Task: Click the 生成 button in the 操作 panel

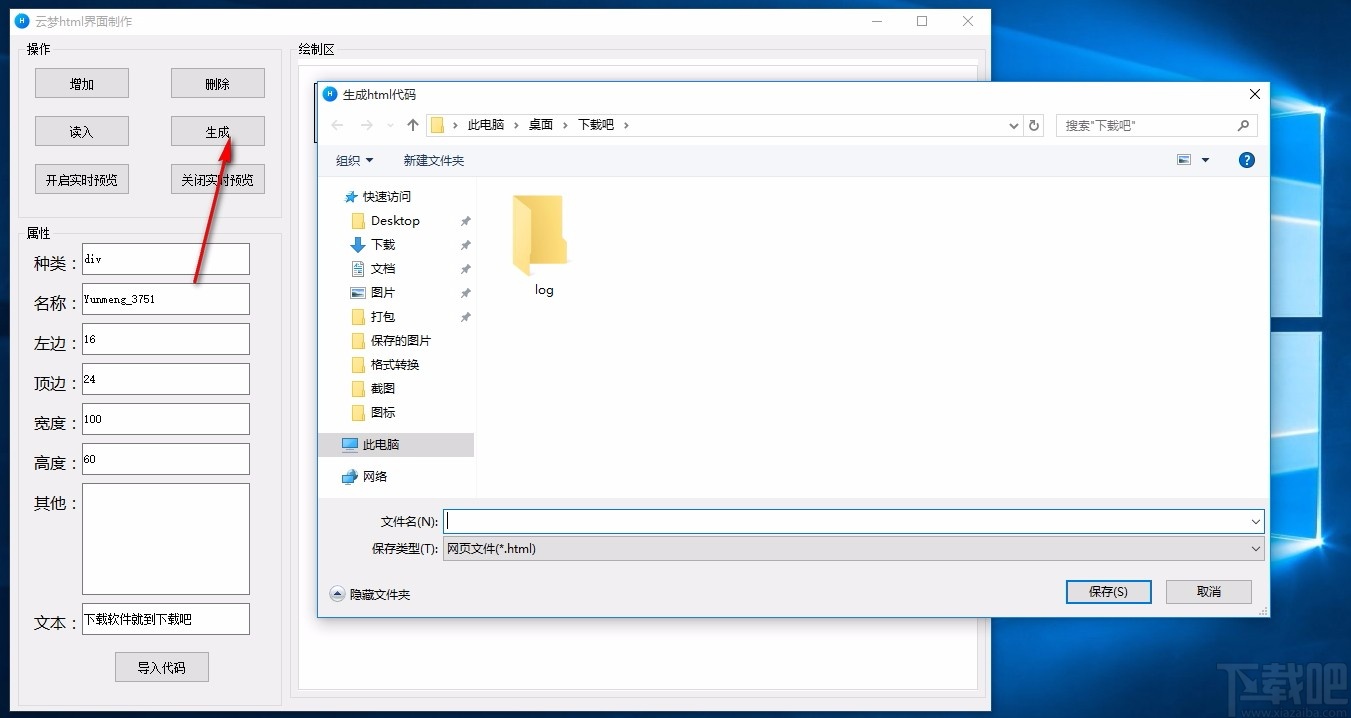Action: (217, 130)
